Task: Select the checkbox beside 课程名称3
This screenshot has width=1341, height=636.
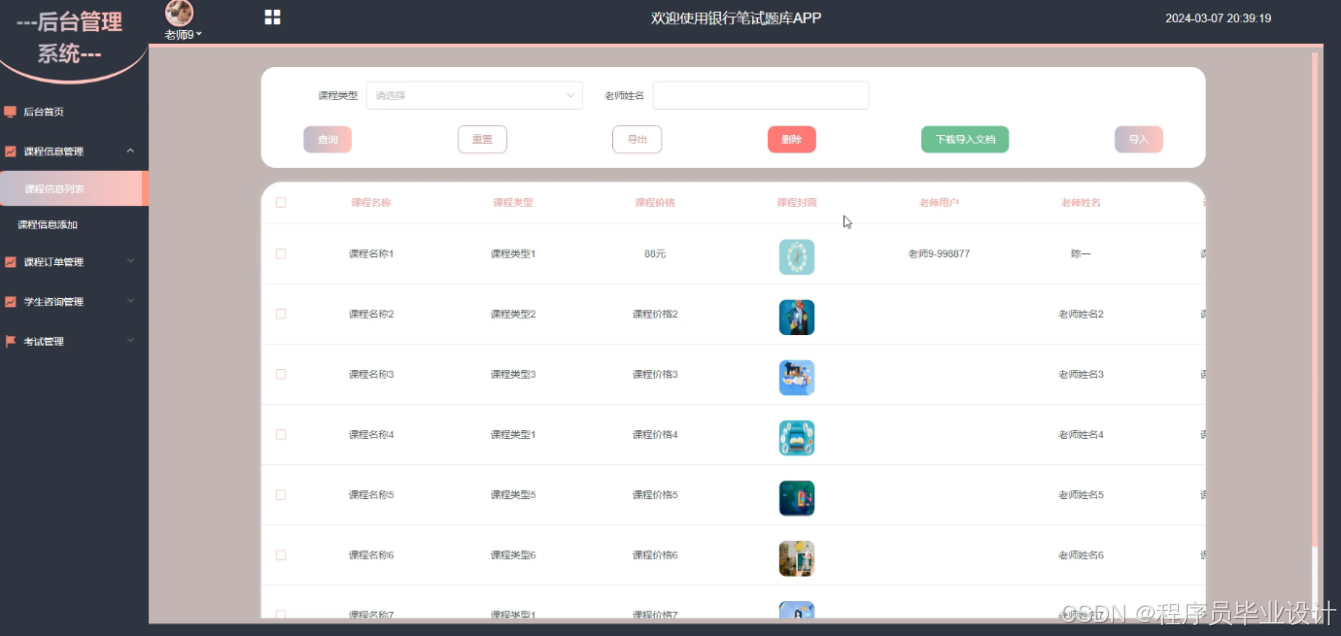Action: 281,374
